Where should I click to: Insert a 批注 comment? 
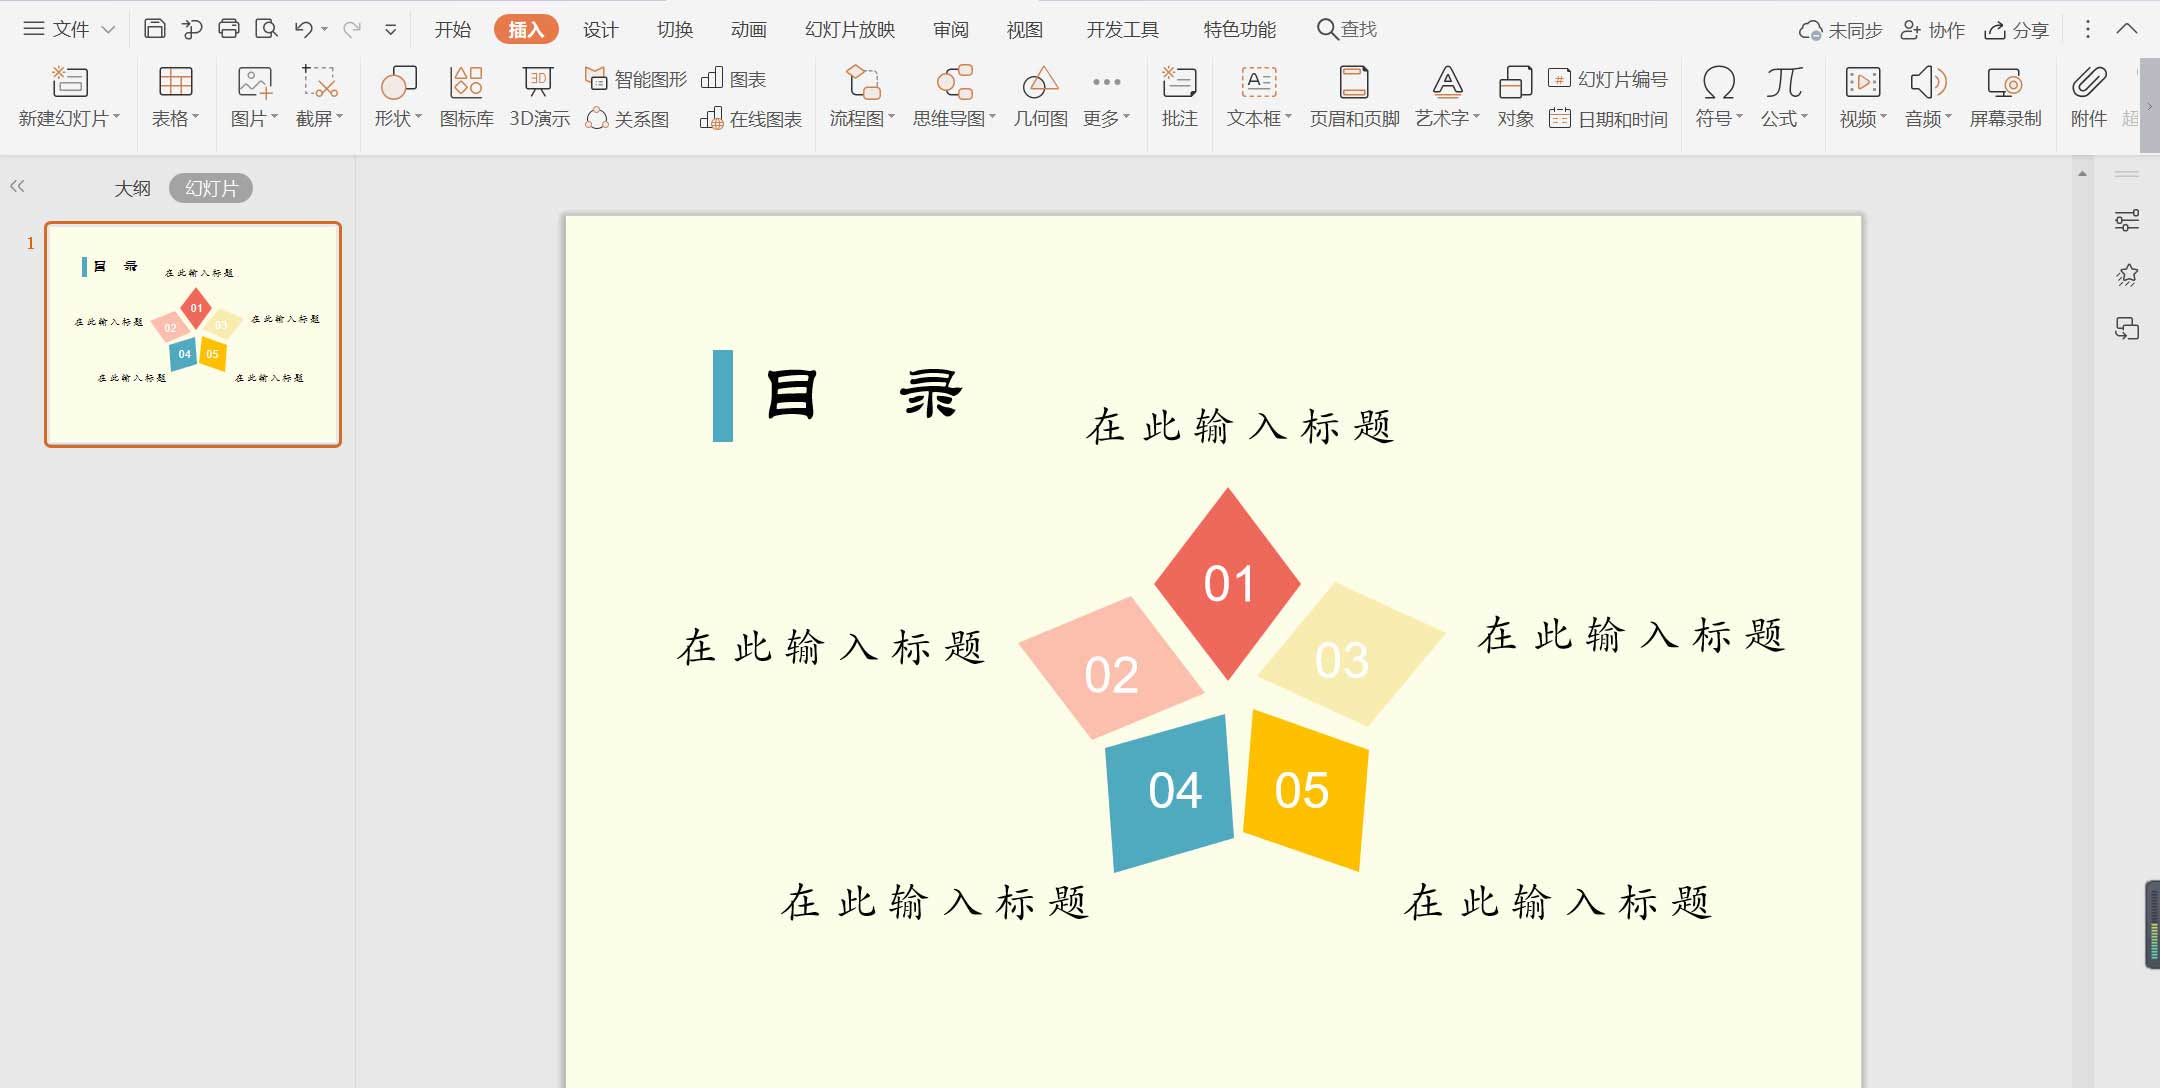(x=1179, y=96)
